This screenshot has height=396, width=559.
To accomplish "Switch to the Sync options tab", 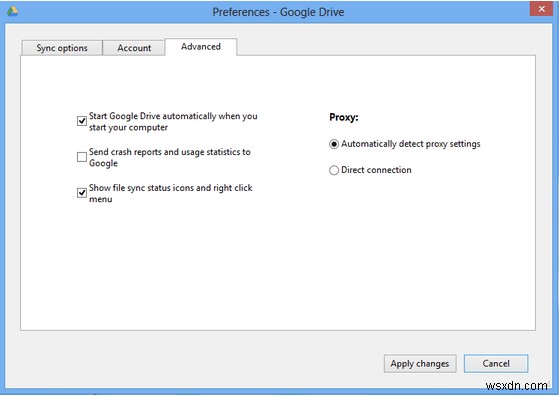I will [62, 48].
